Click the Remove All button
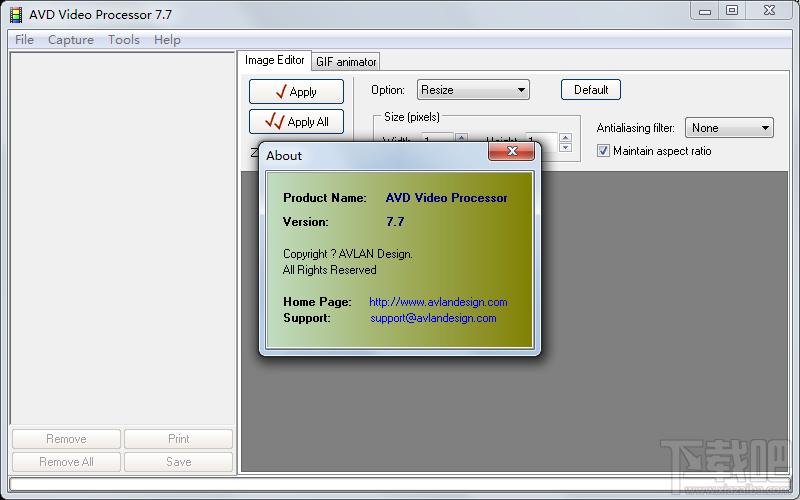This screenshot has height=500, width=800. pos(66,462)
